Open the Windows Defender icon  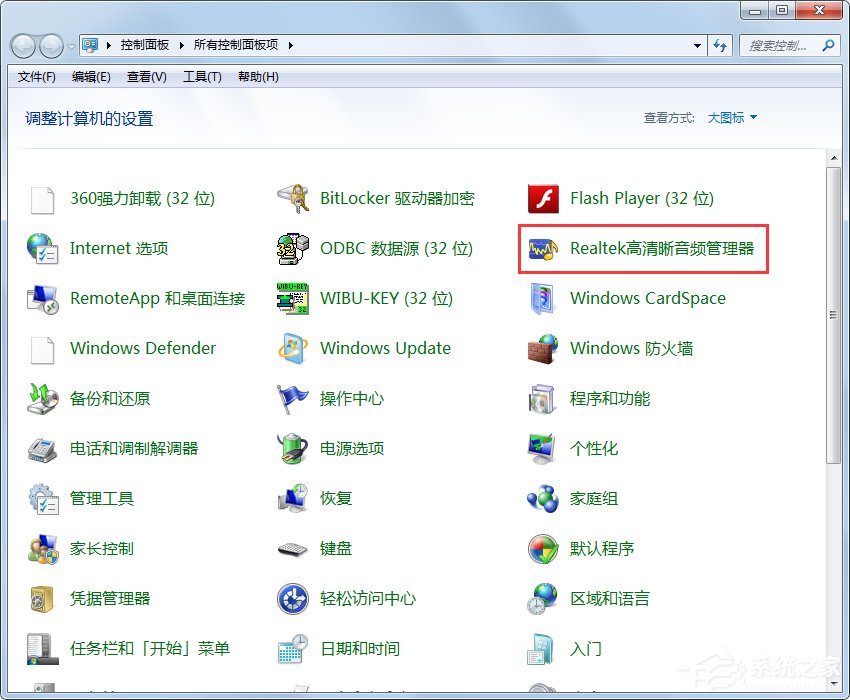[42, 350]
